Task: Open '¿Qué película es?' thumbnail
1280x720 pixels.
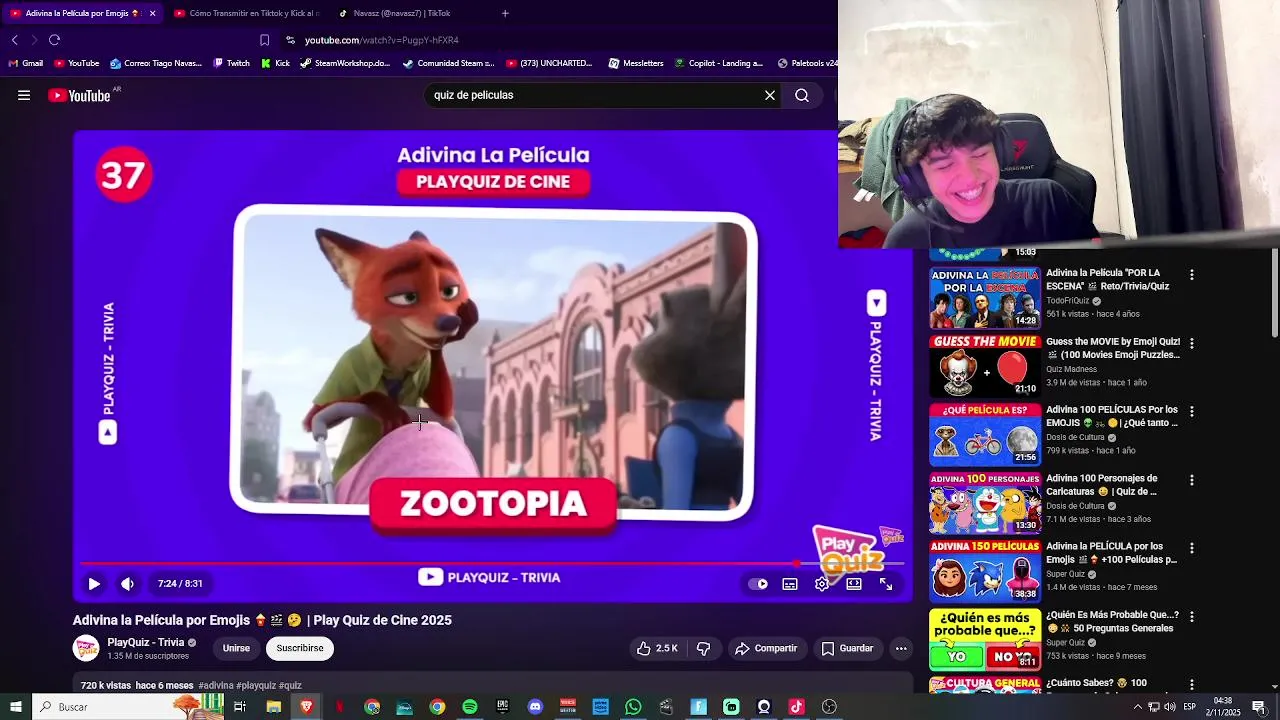Action: coord(985,434)
